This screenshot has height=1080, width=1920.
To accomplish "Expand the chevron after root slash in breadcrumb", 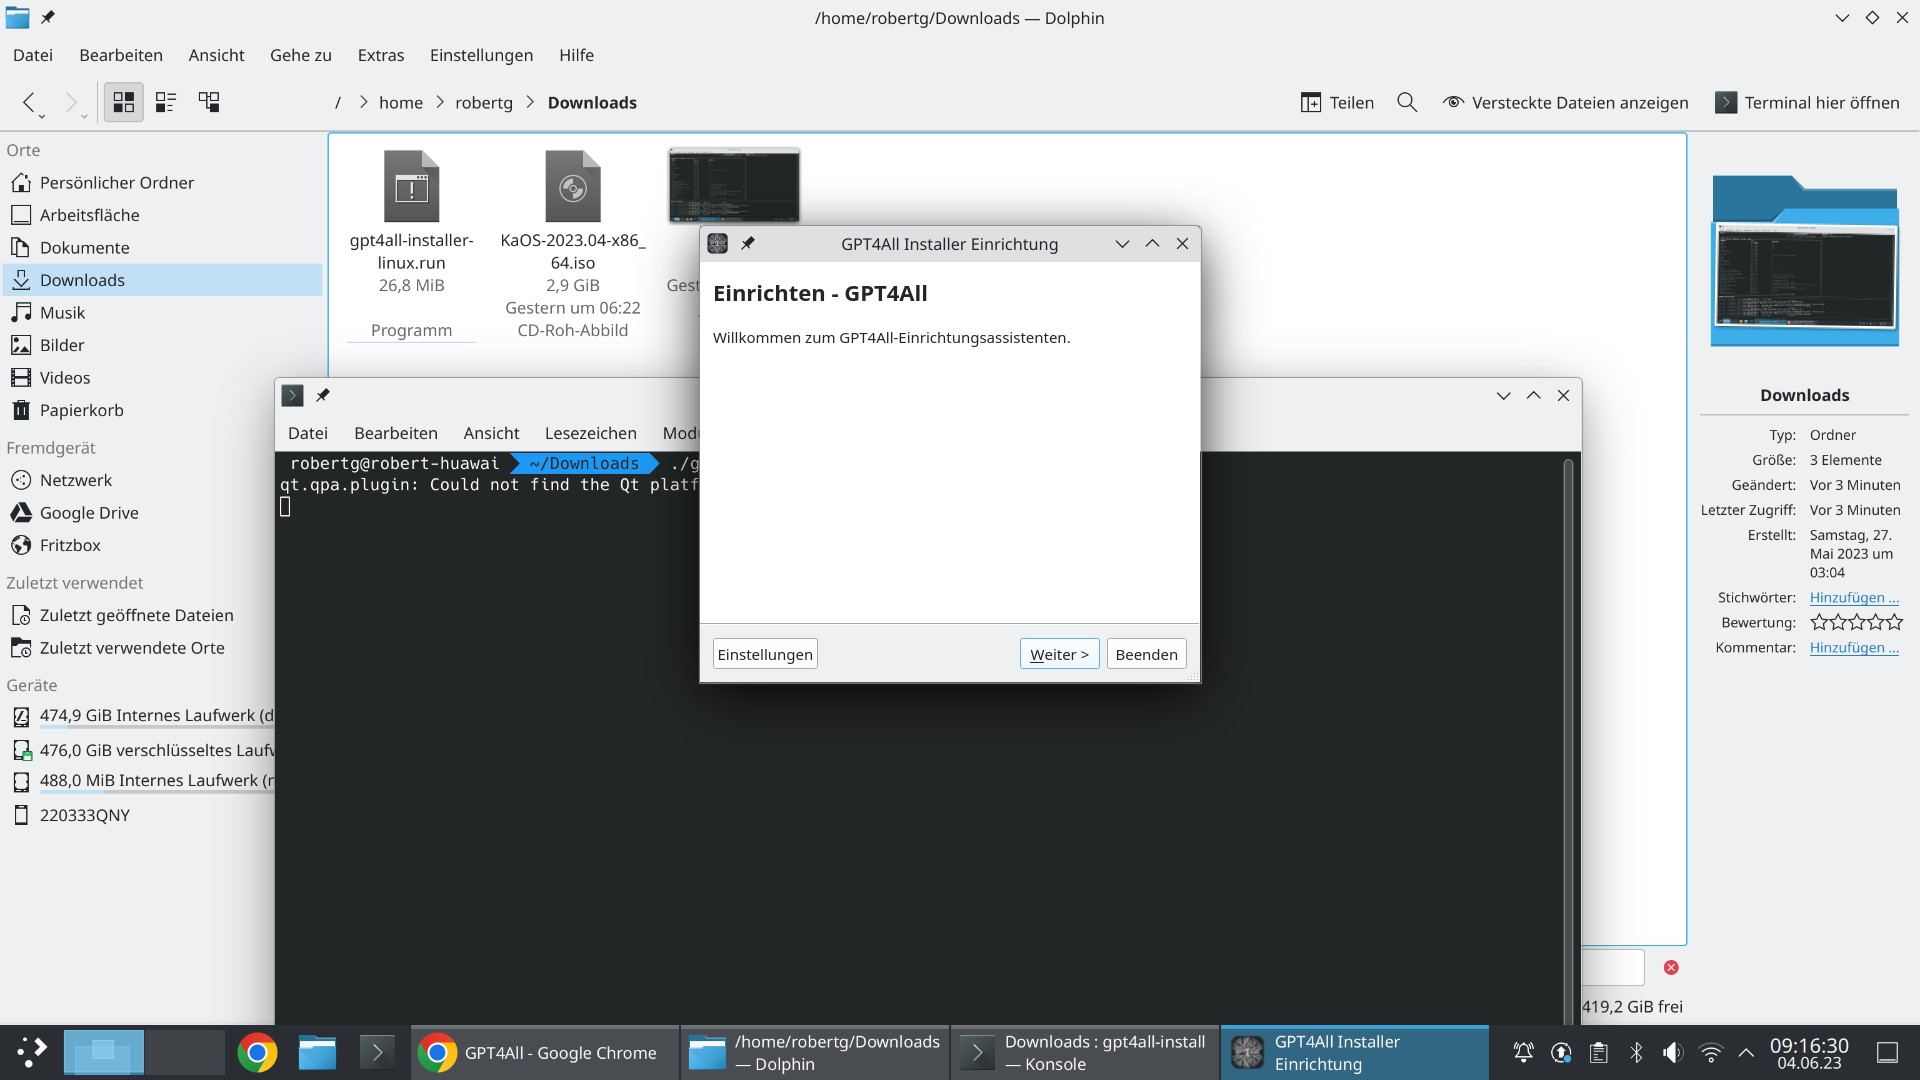I will click(363, 102).
